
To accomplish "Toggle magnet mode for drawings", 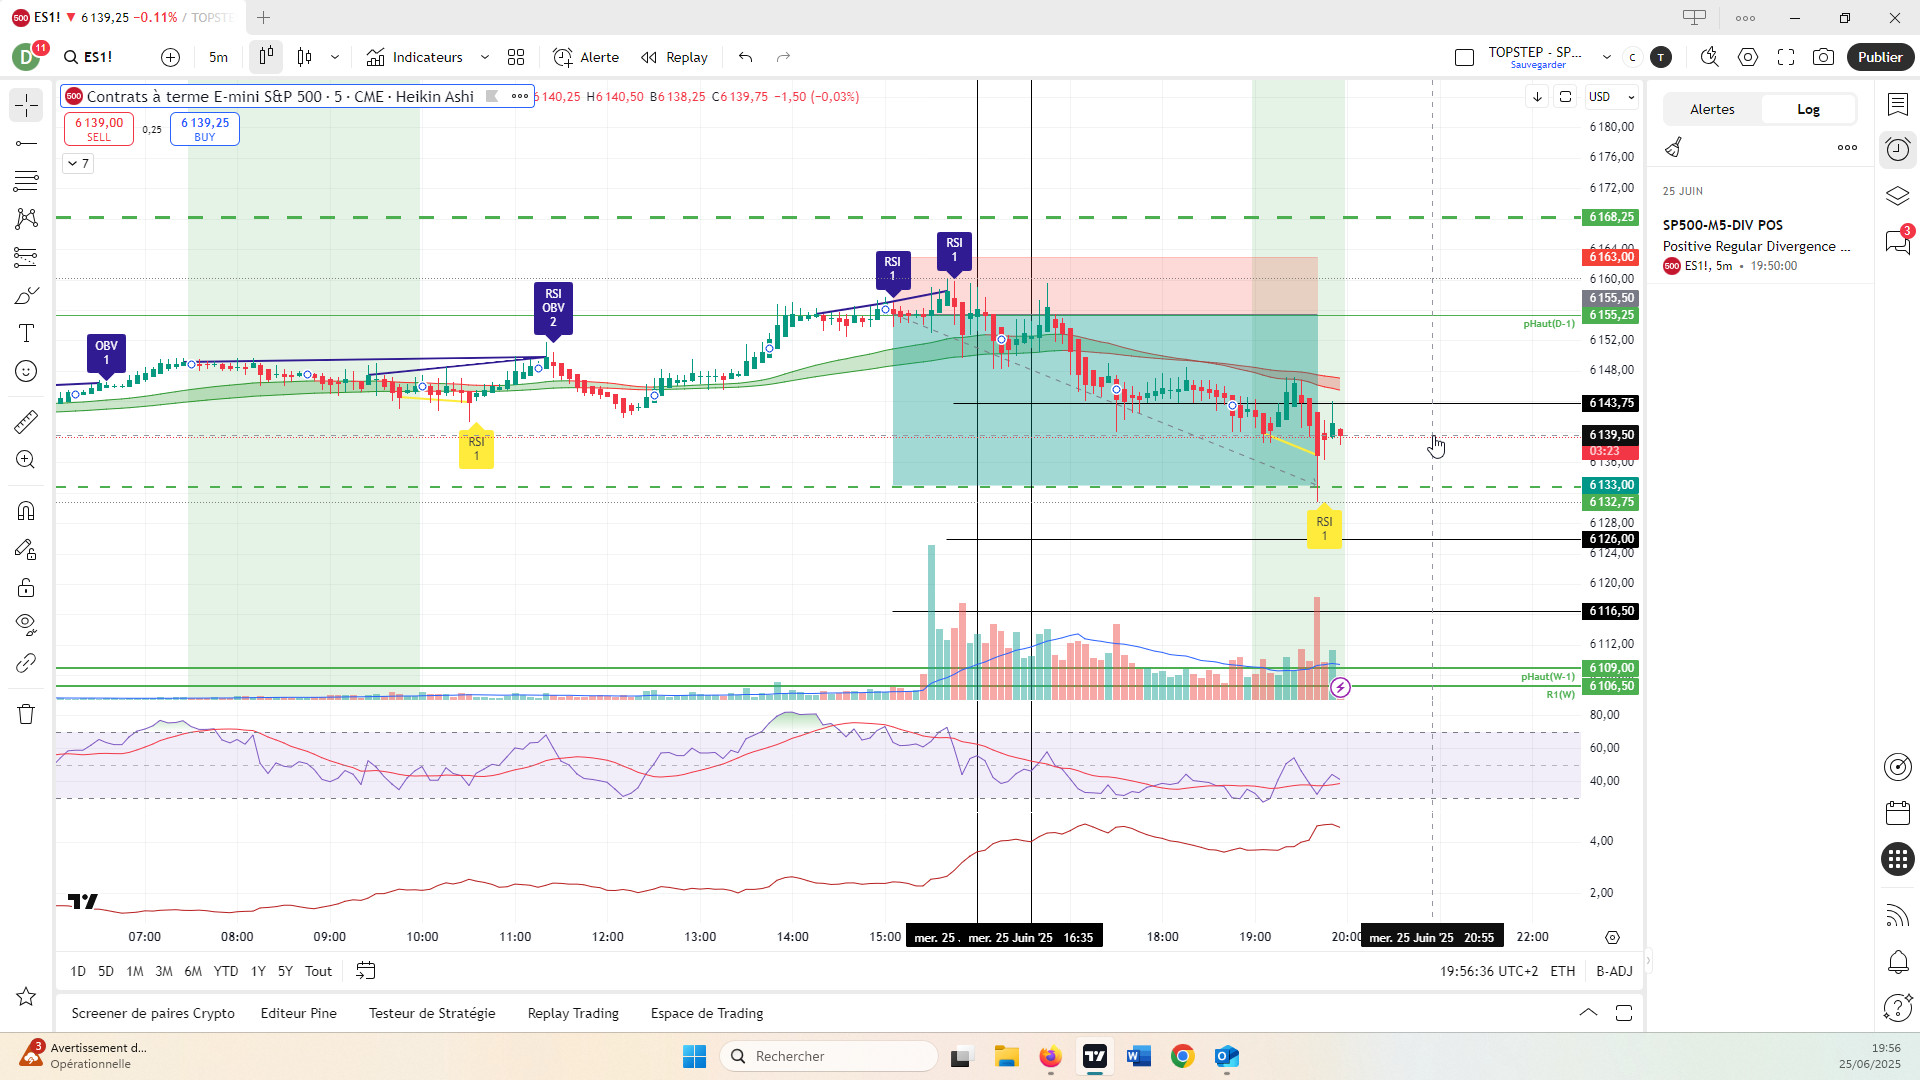I will (x=26, y=511).
